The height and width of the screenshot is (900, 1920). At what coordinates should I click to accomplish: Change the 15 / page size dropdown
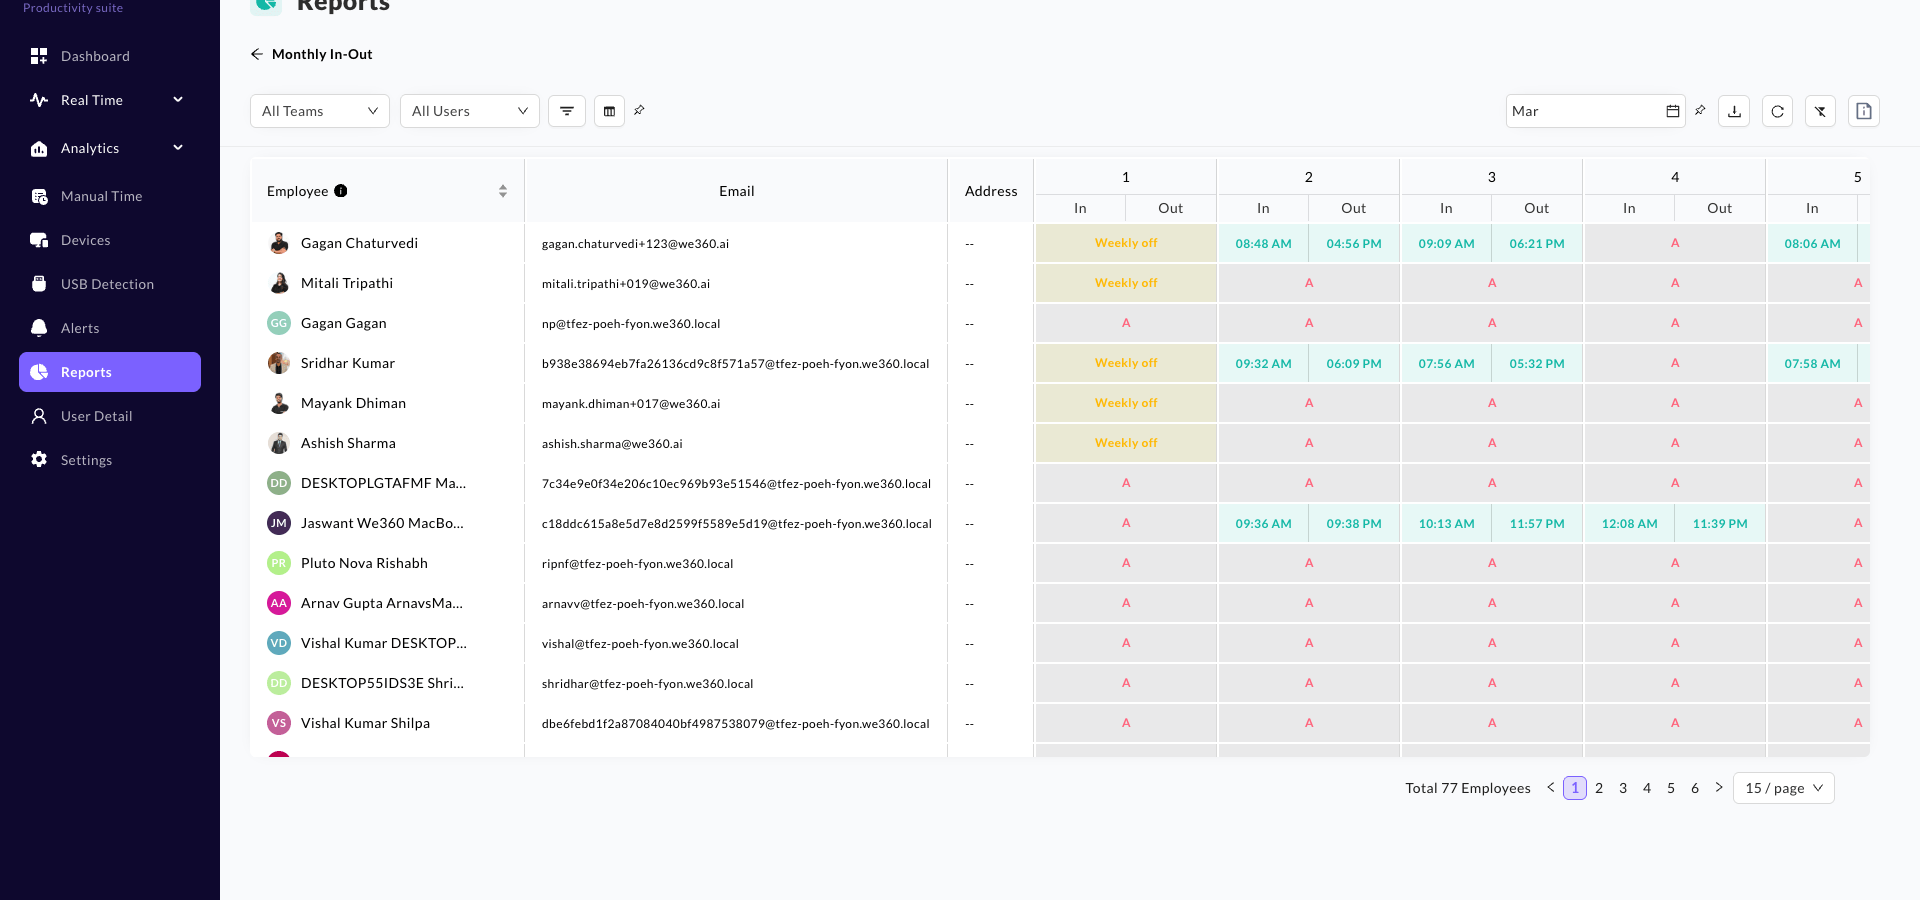coord(1784,788)
